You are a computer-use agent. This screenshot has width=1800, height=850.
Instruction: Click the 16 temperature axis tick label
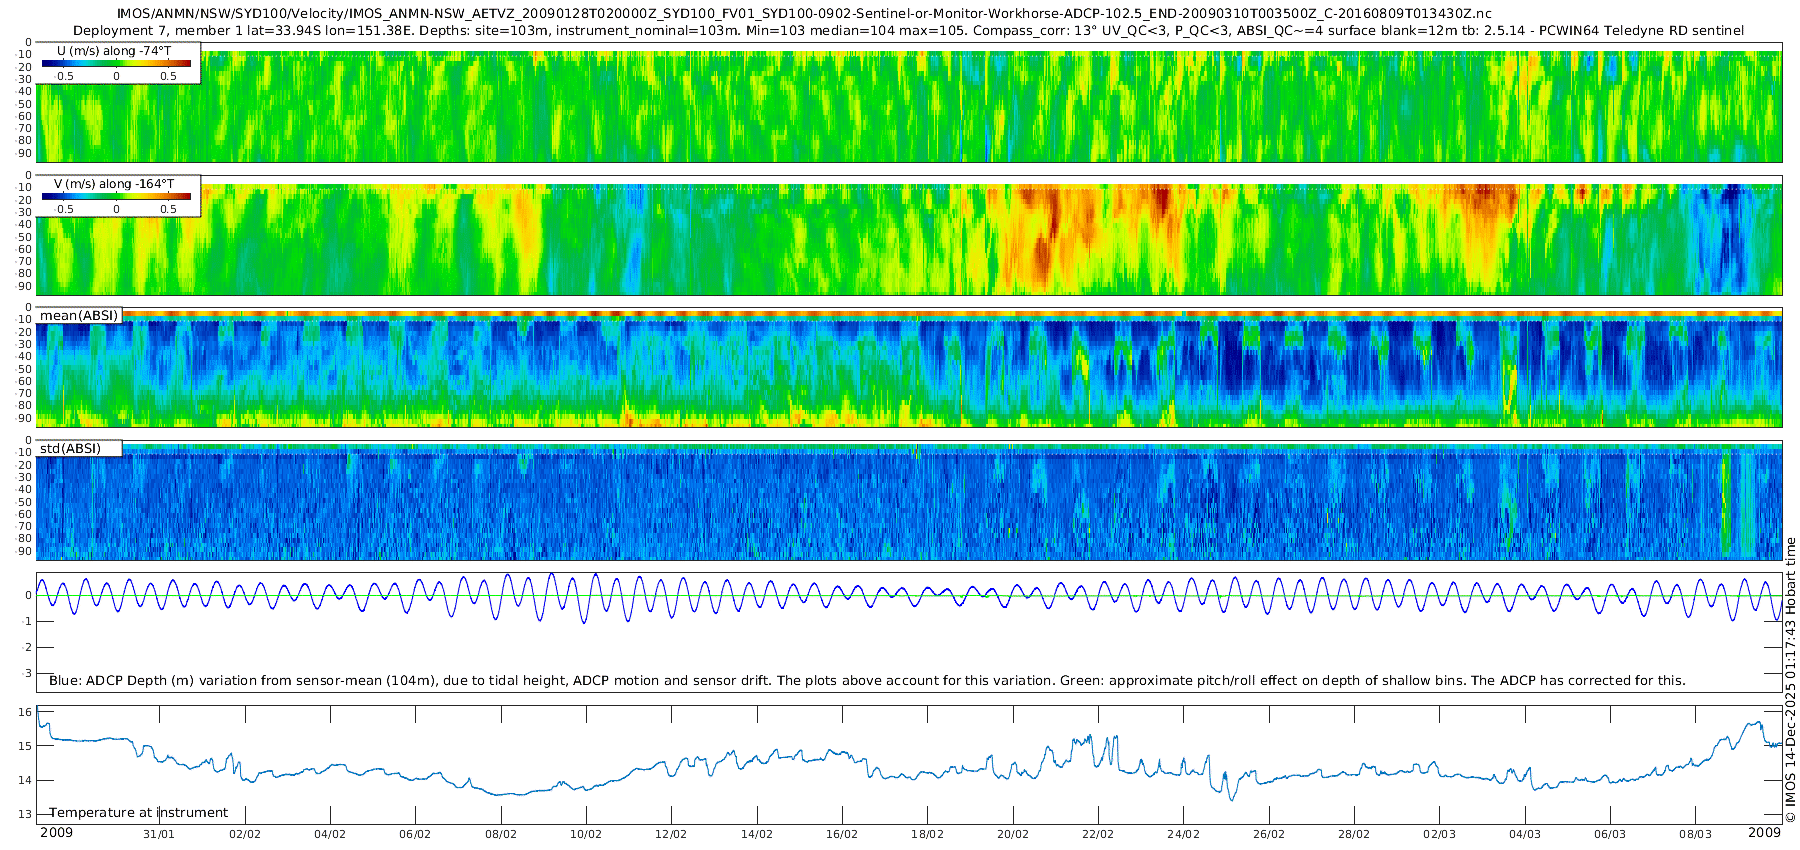(x=26, y=712)
